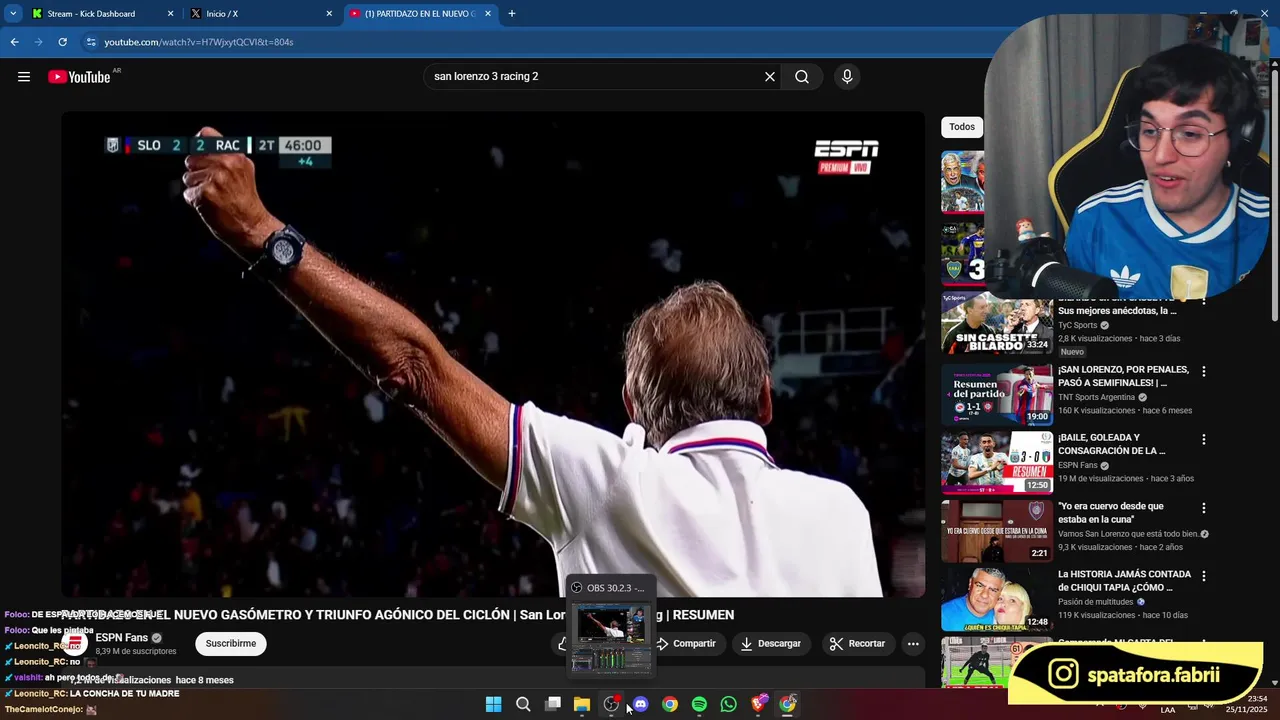Viewport: 1280px width, 720px height.
Task: Open Task View in the taskbar
Action: pyautogui.click(x=552, y=704)
